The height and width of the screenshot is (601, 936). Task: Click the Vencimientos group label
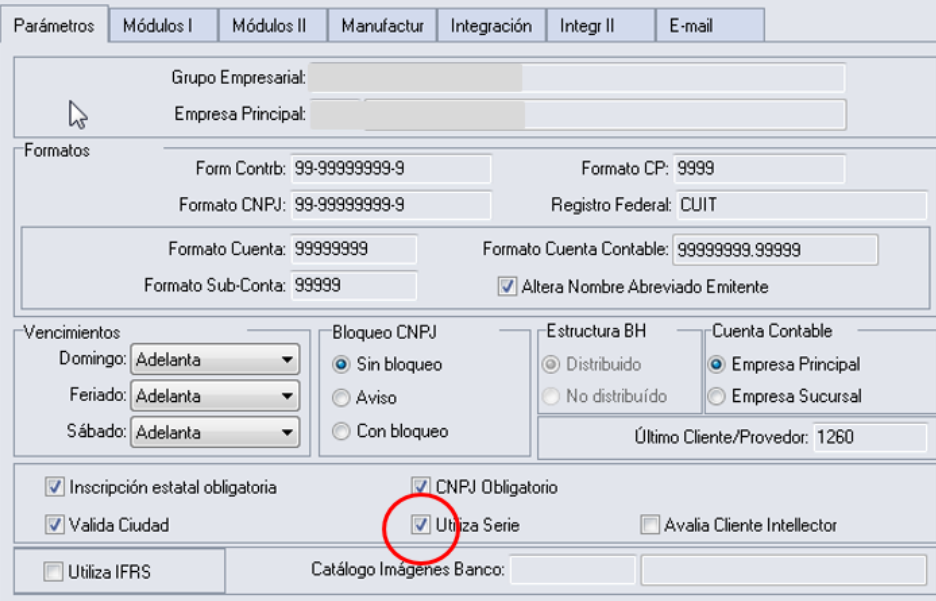point(72,332)
